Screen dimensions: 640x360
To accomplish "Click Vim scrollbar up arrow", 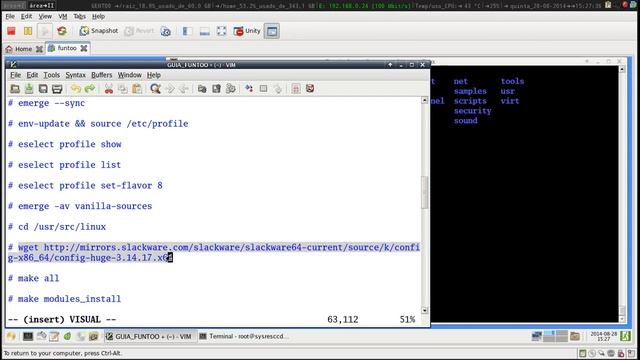I will (x=424, y=100).
